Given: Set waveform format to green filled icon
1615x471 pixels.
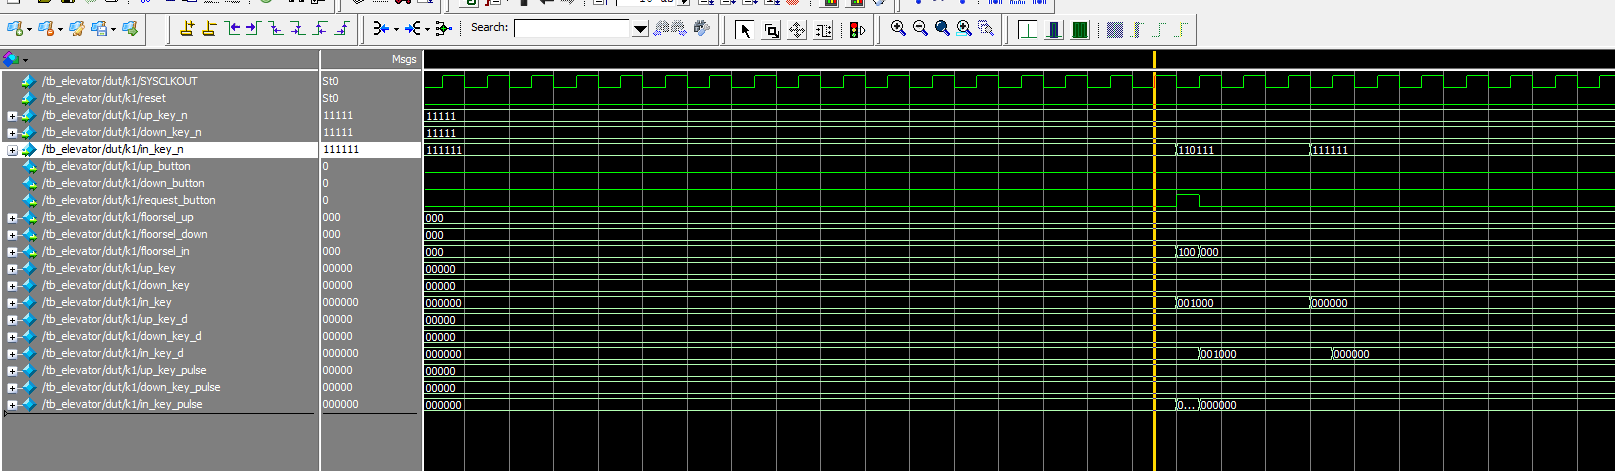Looking at the screenshot, I should pos(1080,30).
